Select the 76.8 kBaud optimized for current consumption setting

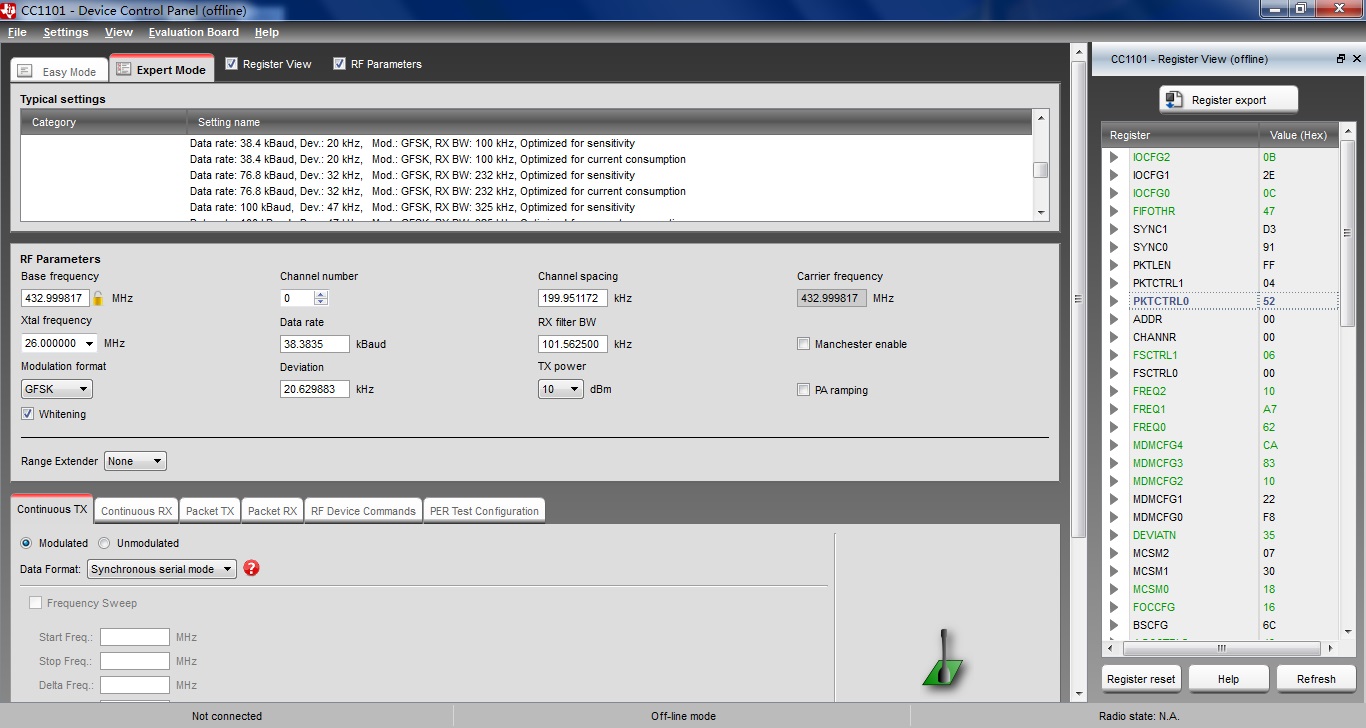tap(438, 191)
